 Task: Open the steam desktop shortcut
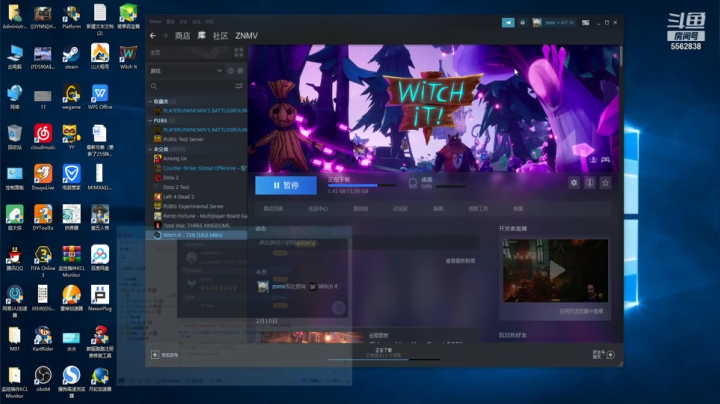coord(71,57)
